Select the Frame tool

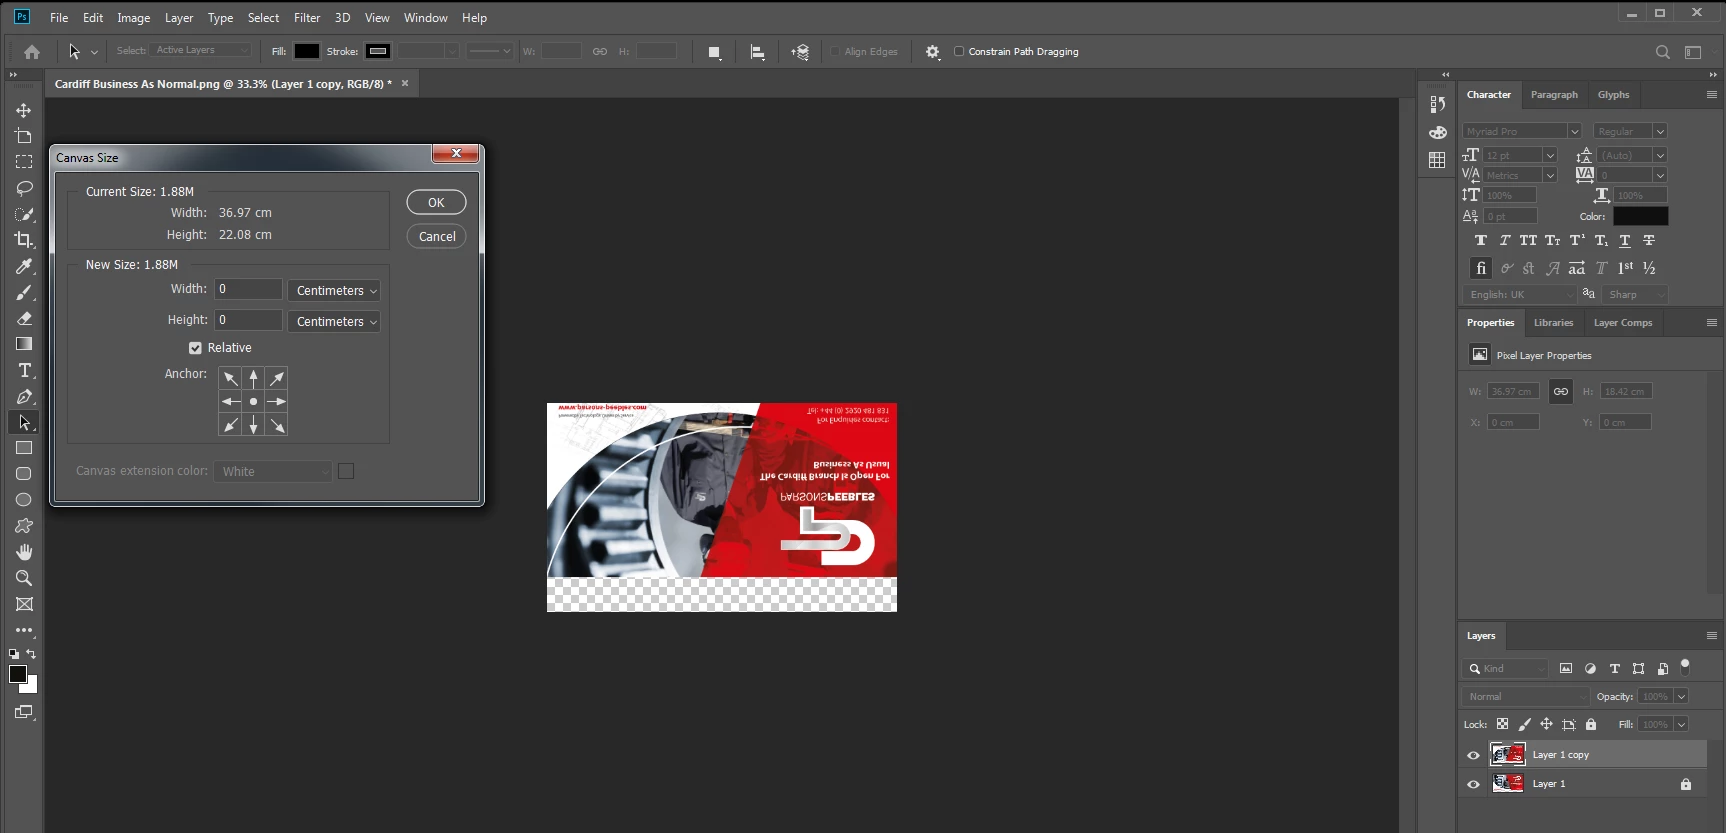click(x=24, y=604)
